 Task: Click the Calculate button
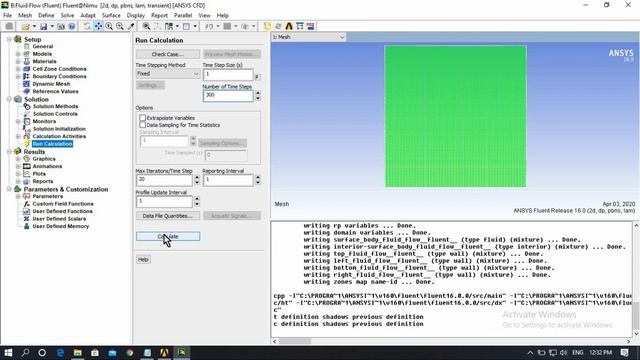click(x=168, y=236)
